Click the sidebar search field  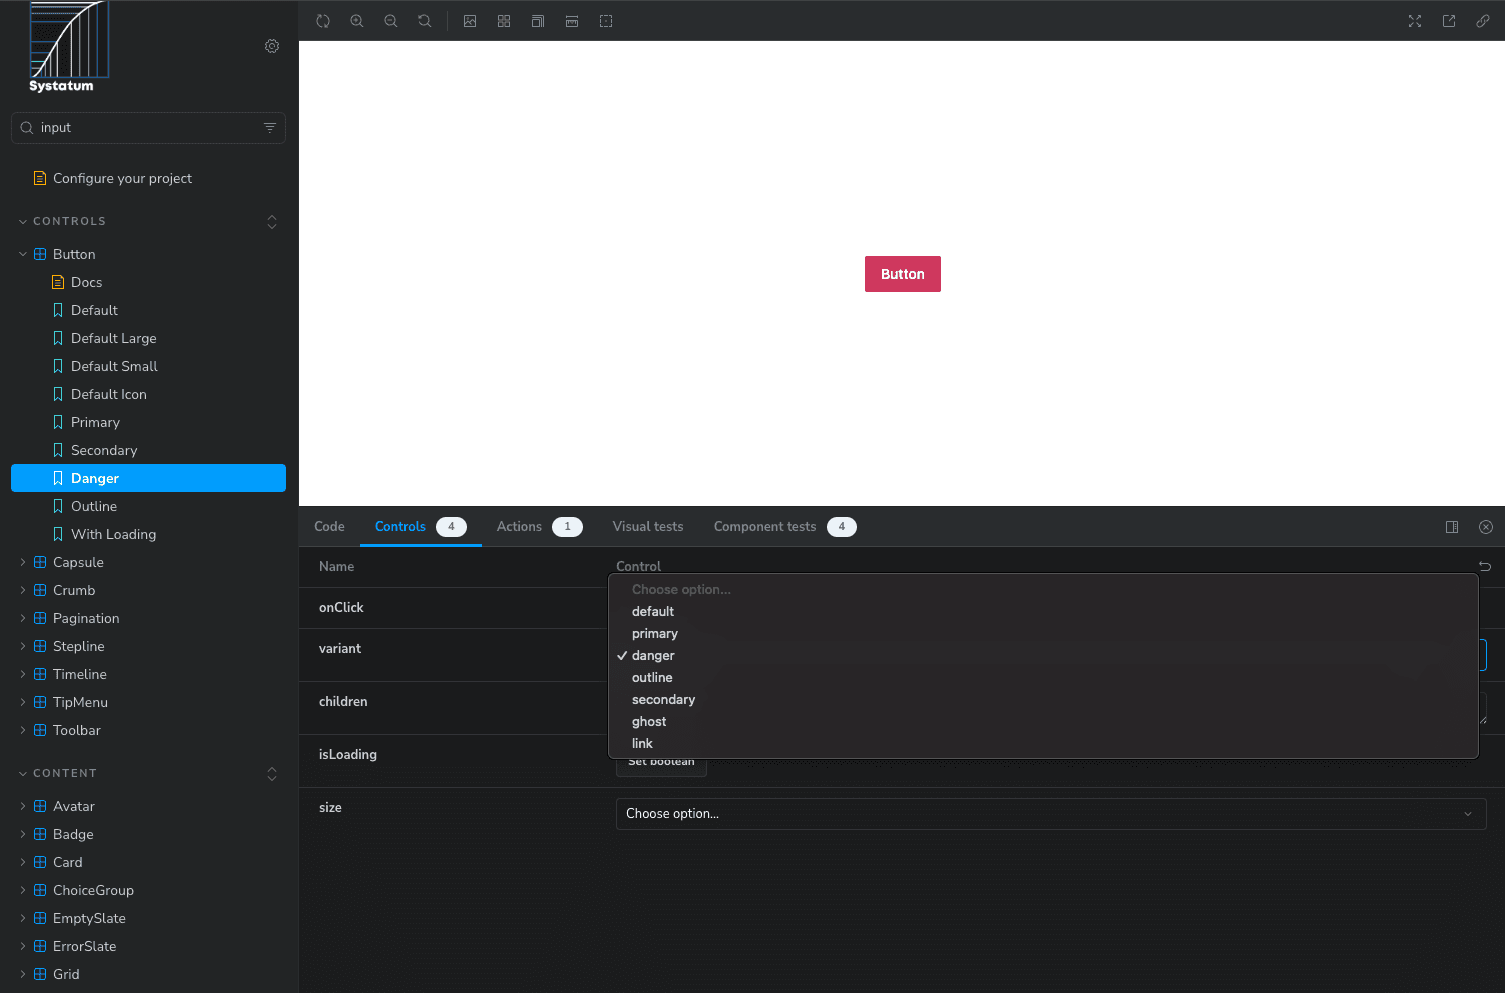[148, 128]
